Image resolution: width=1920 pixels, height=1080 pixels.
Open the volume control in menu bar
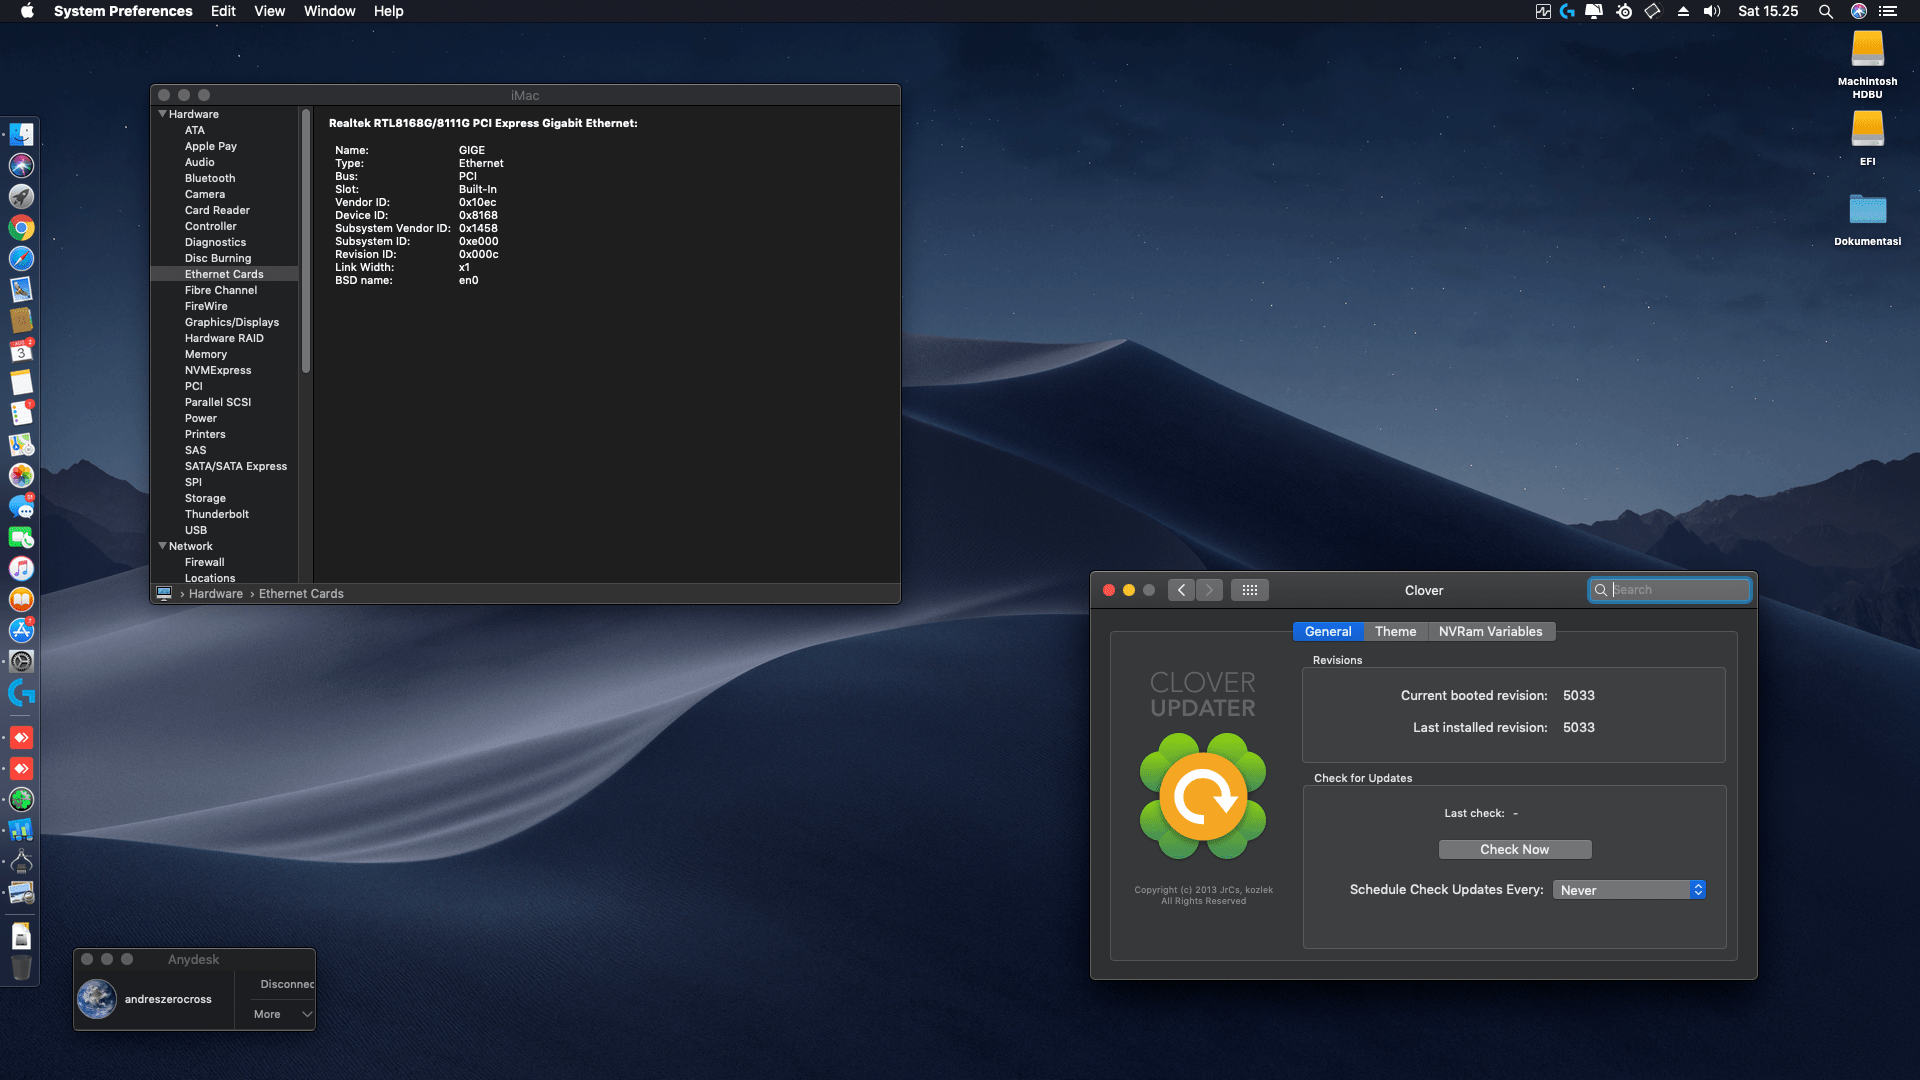[x=1712, y=11]
